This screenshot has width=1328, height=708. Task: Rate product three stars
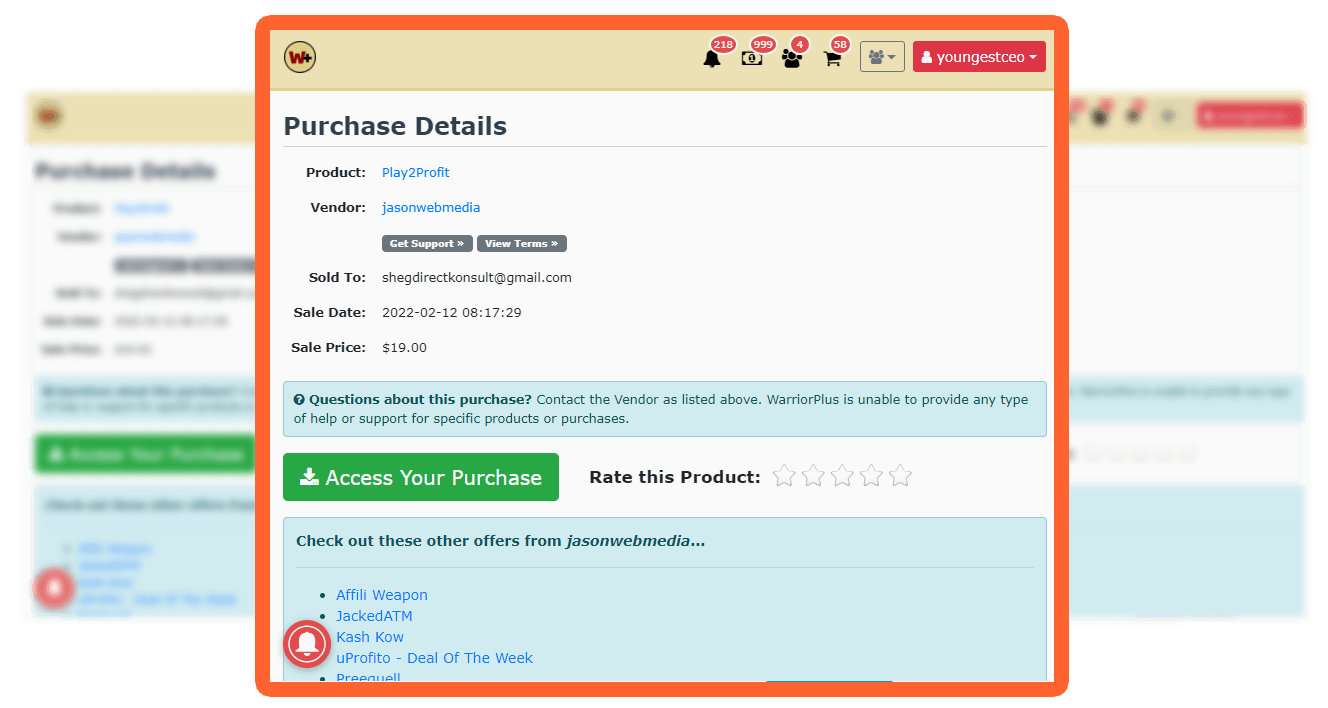(x=842, y=476)
